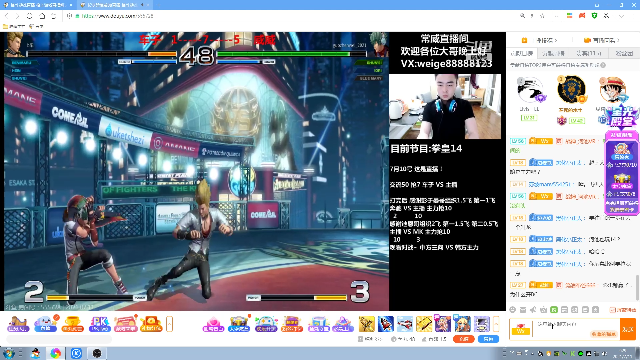Expand more gifts with the arrow after computer gift
The image size is (640, 360).
pos(496,324)
